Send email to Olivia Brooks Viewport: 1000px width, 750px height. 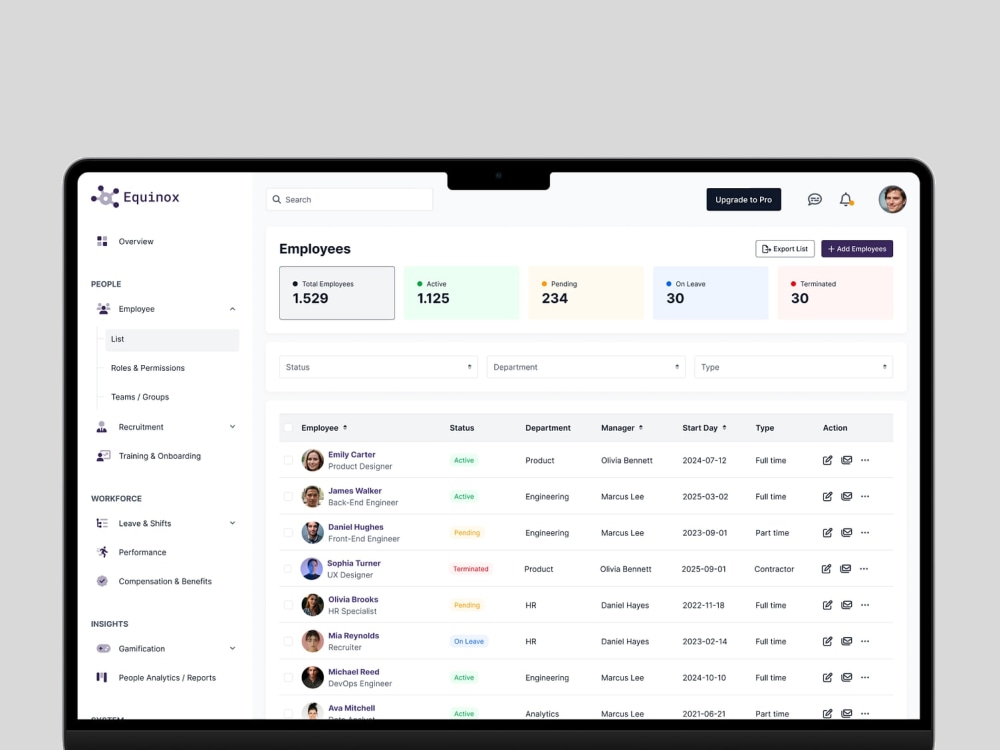[846, 605]
